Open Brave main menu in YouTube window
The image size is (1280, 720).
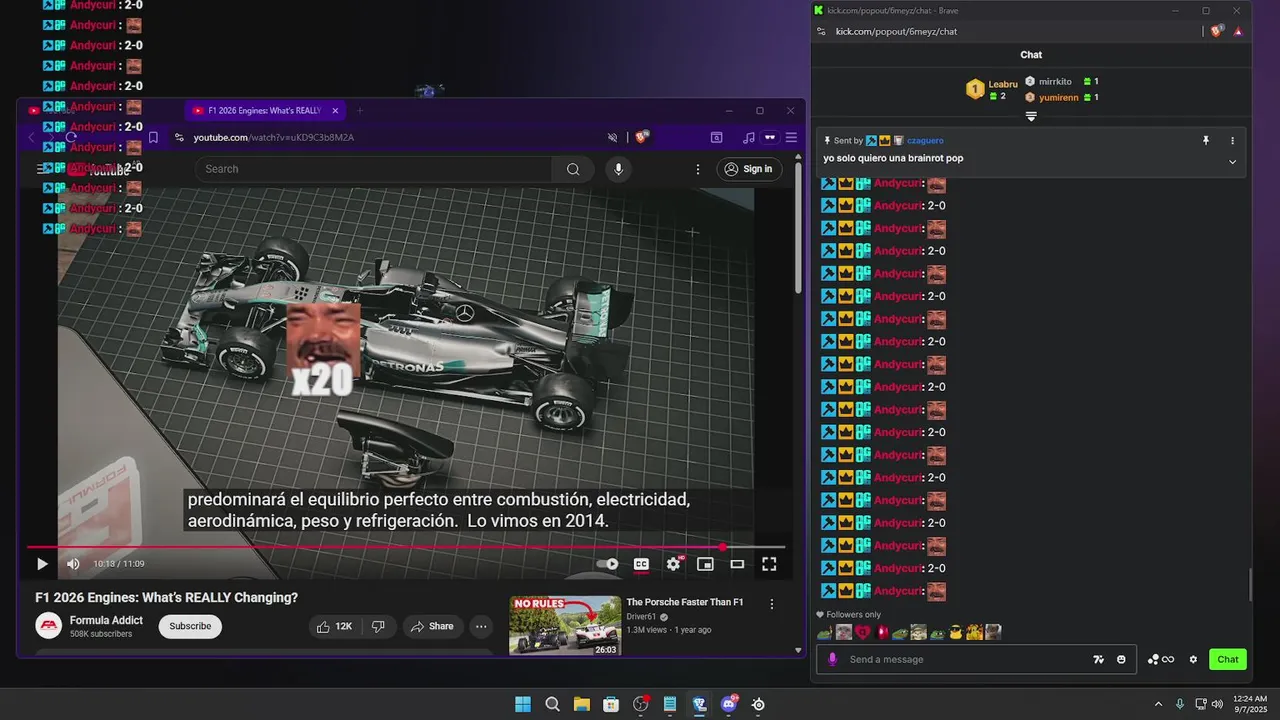tap(791, 137)
